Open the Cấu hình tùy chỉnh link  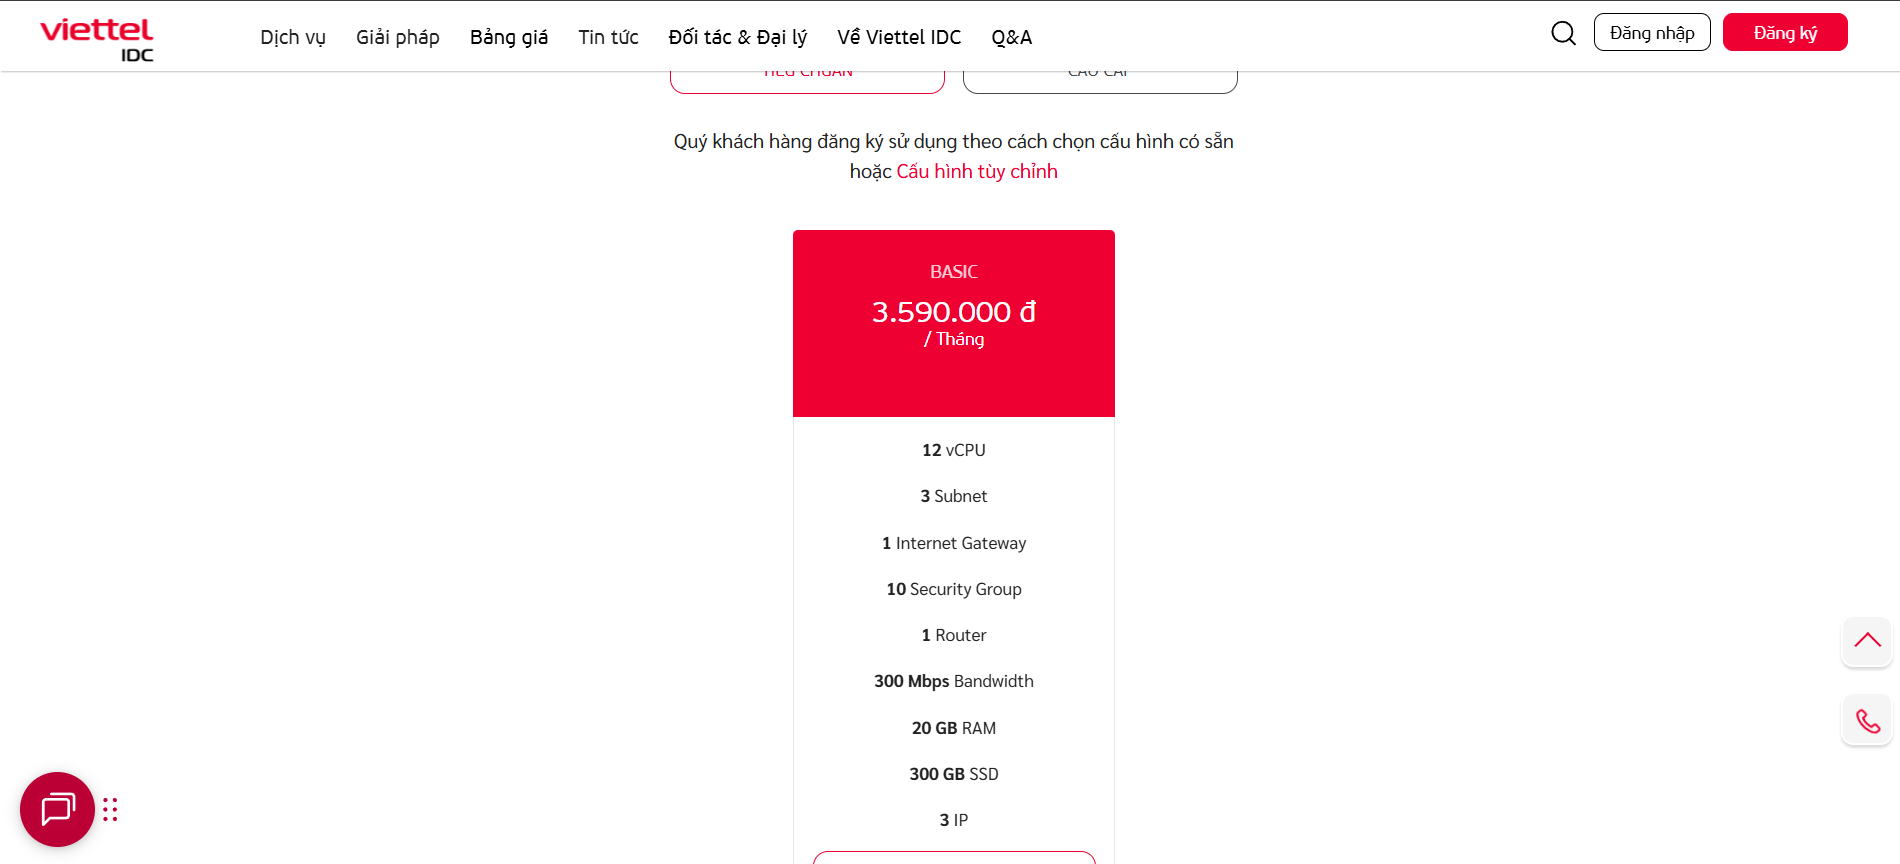pos(977,171)
